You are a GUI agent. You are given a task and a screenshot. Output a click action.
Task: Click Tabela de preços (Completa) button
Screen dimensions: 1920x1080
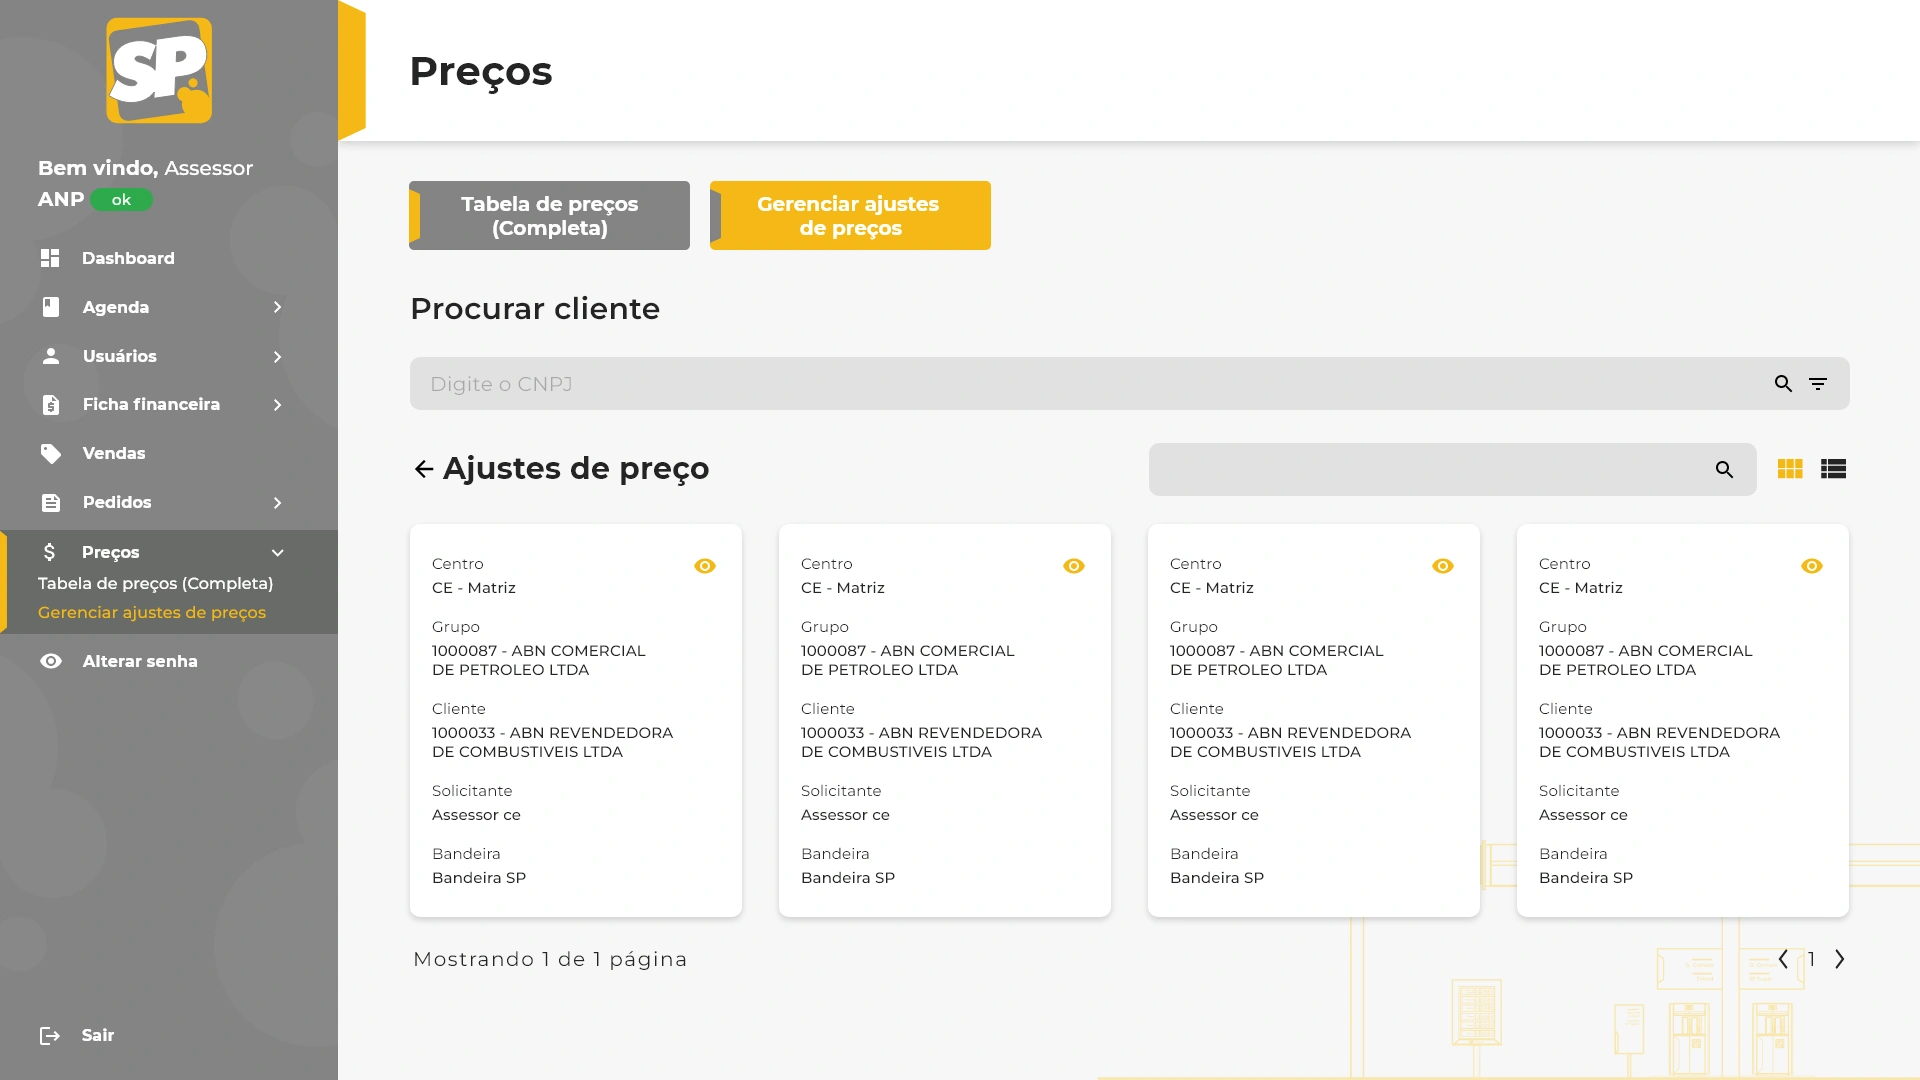click(x=549, y=216)
